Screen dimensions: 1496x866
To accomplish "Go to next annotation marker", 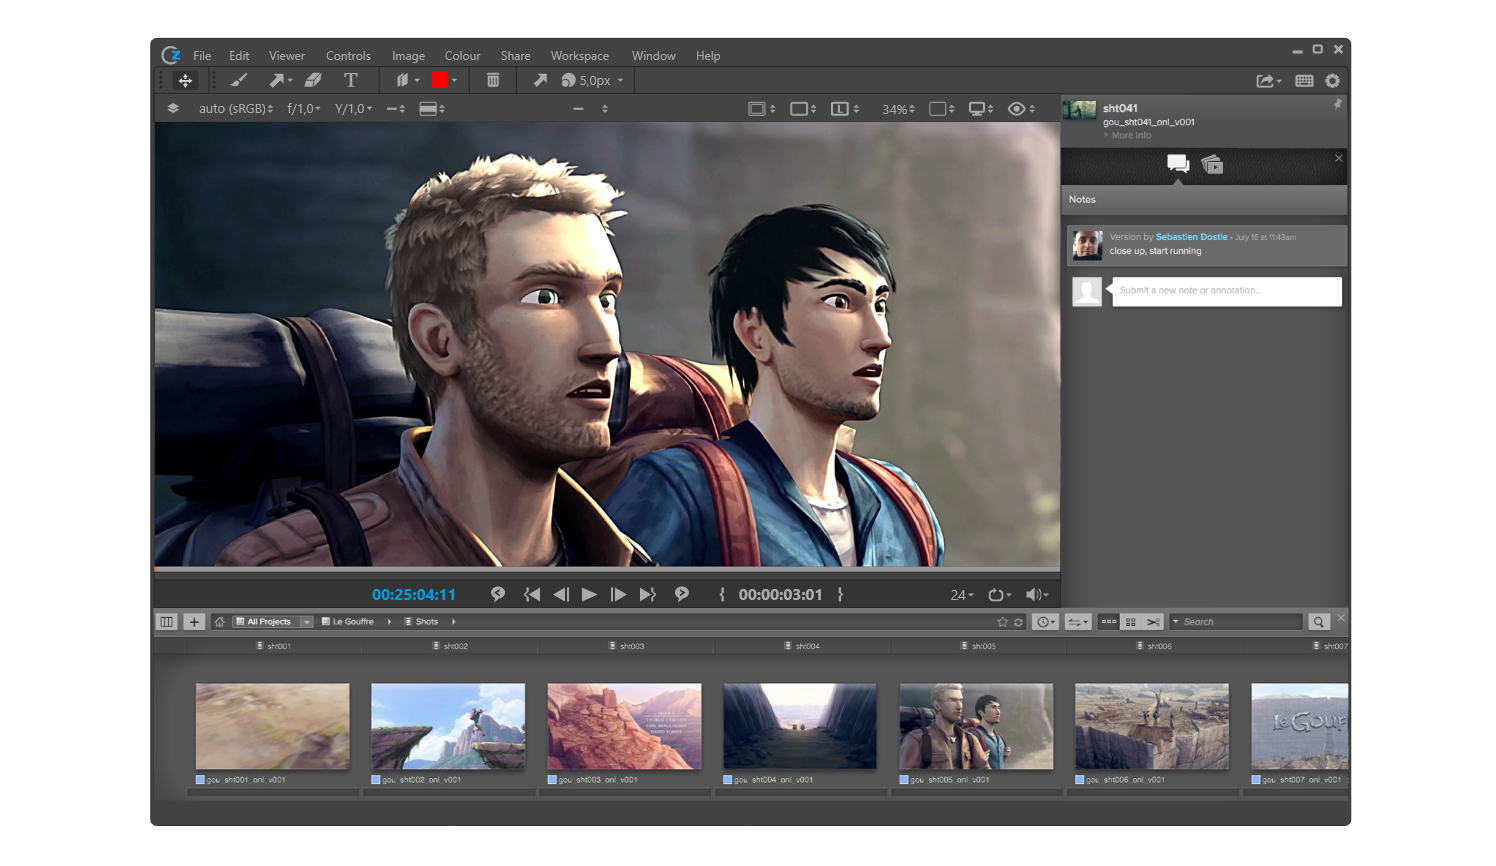I will coord(682,594).
